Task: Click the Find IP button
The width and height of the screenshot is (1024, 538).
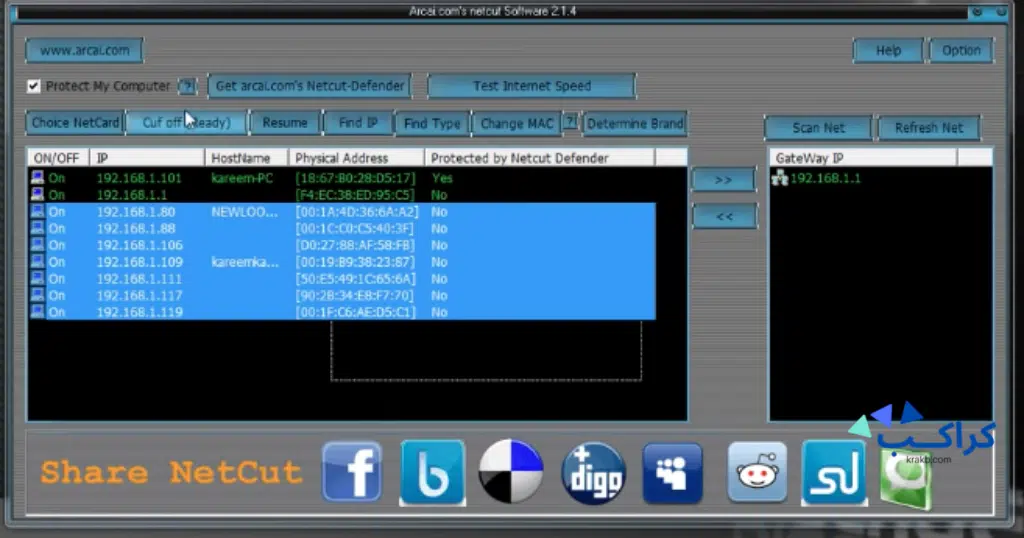Action: pyautogui.click(x=358, y=123)
